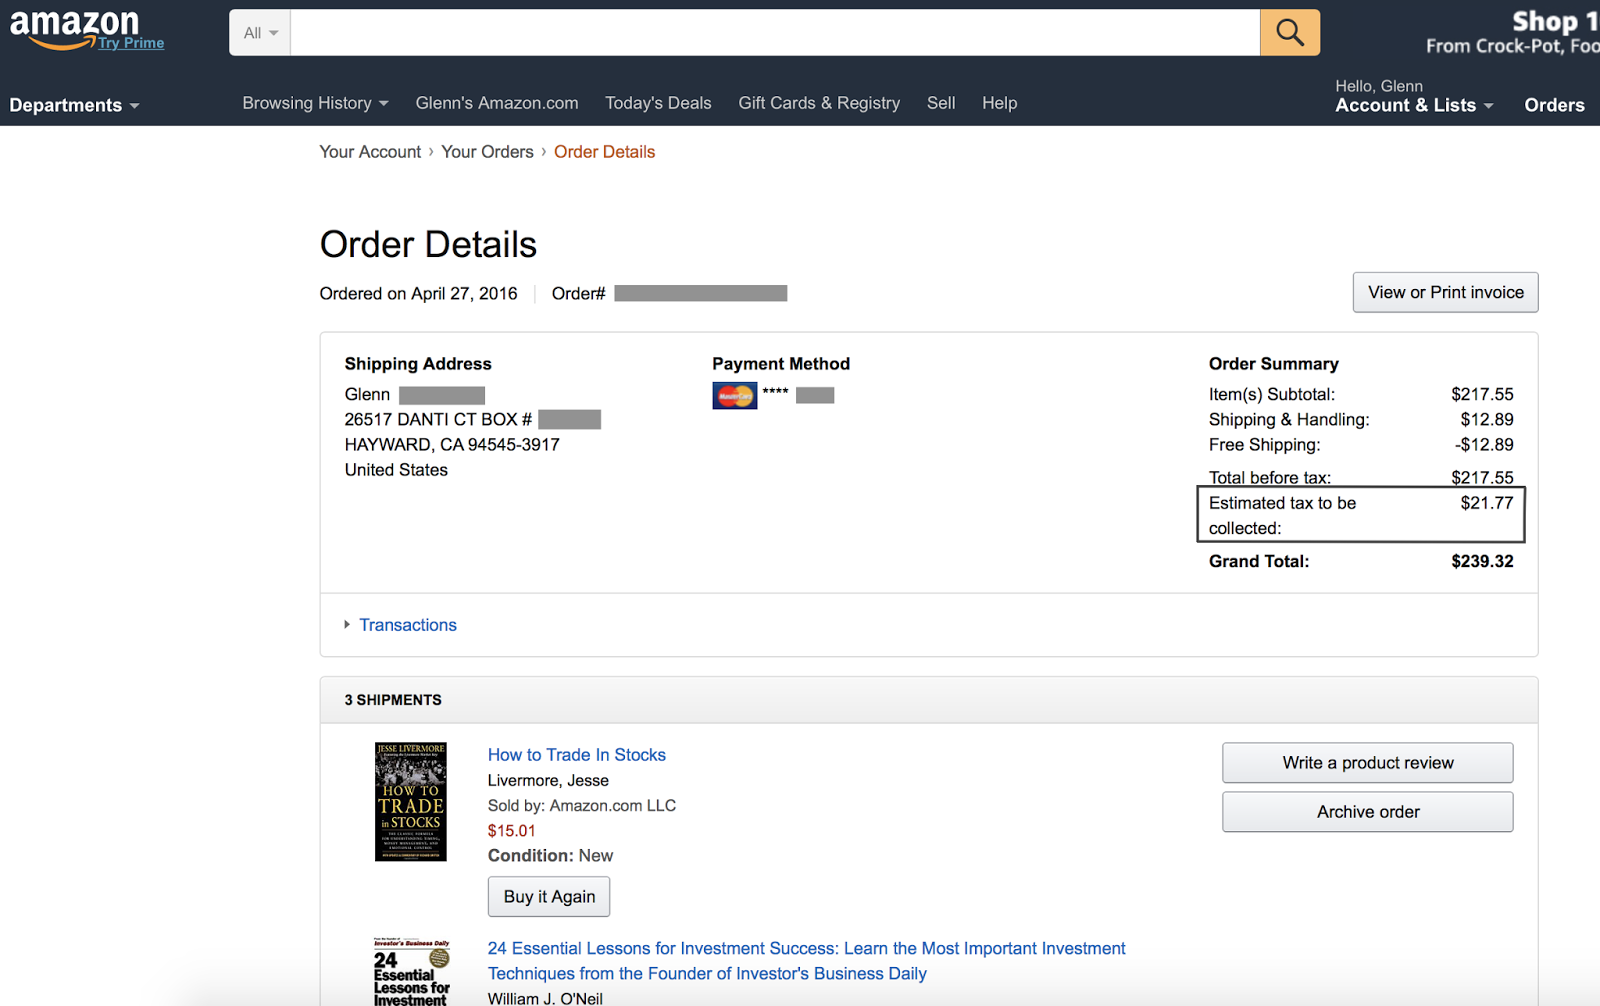Click Write a product review
The image size is (1600, 1006).
(x=1367, y=763)
